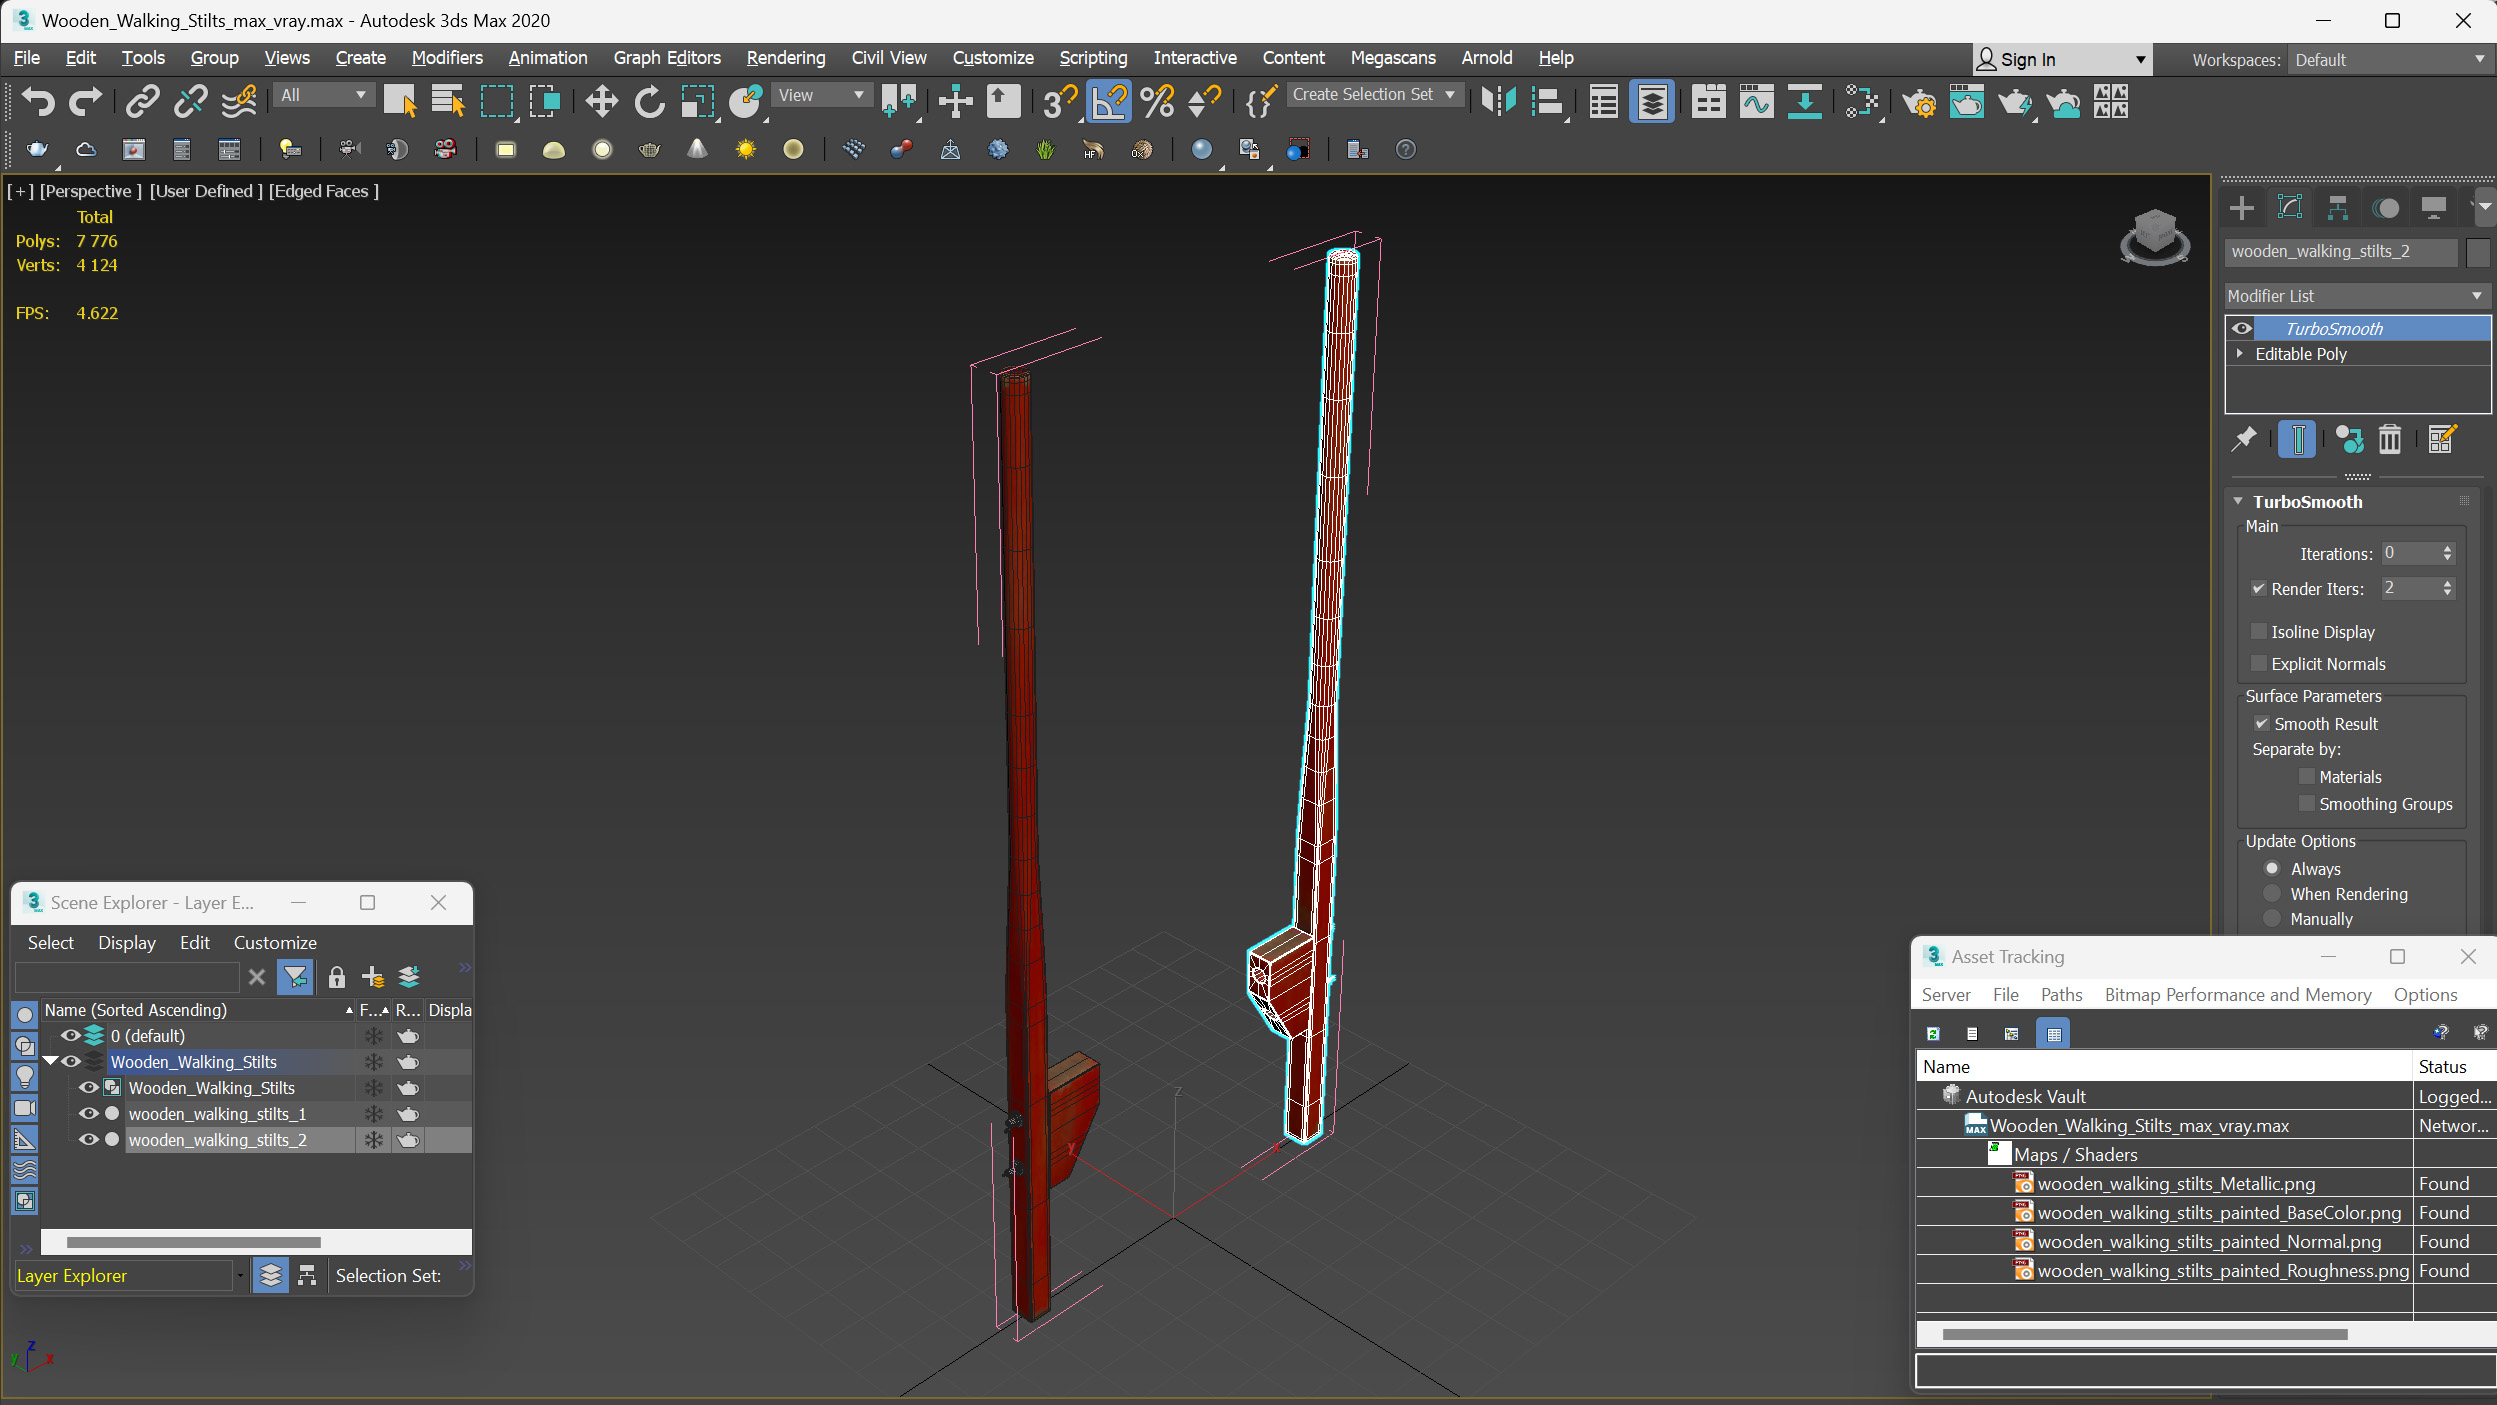2497x1405 pixels.
Task: Select the When Rendering radio option
Action: coord(2272,894)
